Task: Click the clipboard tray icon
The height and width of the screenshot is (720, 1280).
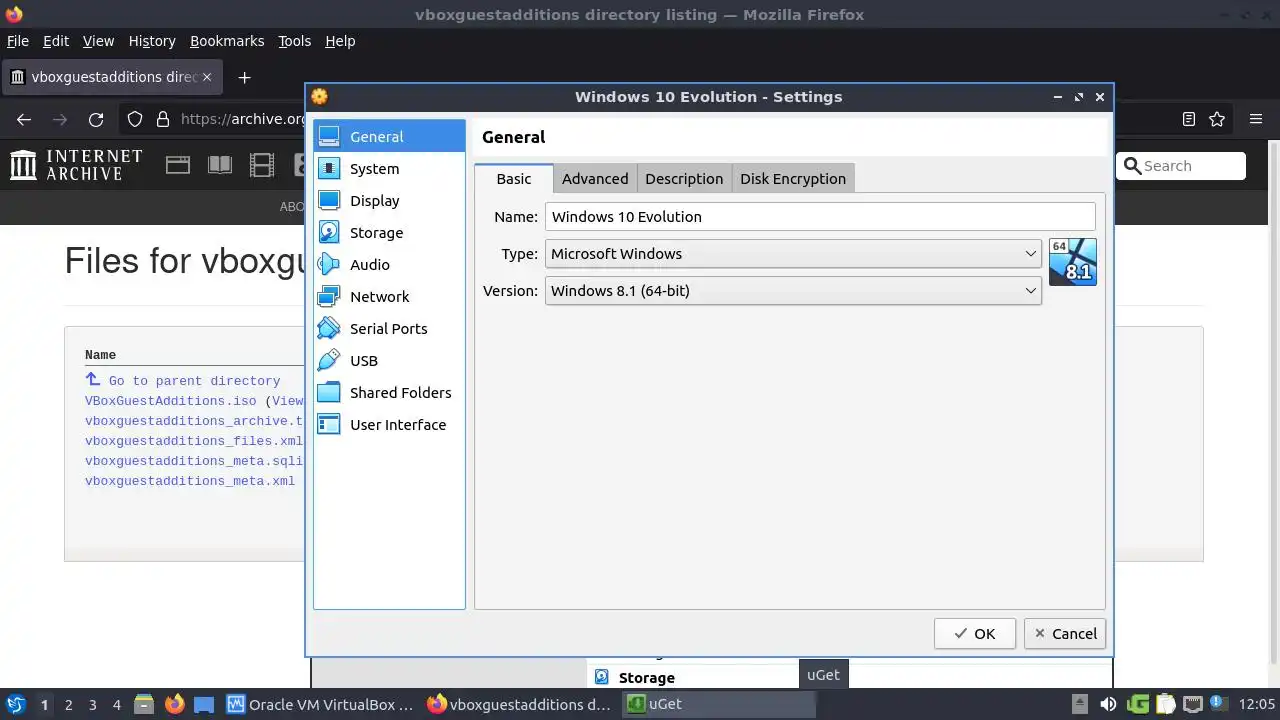Action: (1165, 704)
